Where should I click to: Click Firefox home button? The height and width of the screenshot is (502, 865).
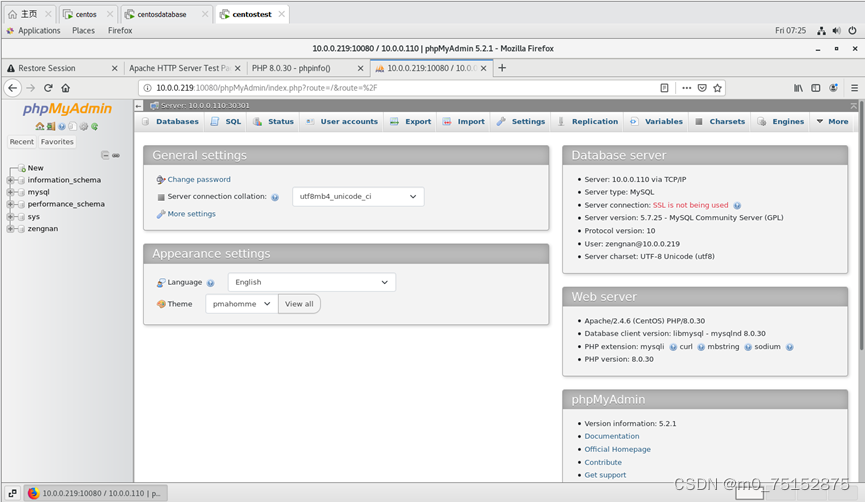point(66,88)
